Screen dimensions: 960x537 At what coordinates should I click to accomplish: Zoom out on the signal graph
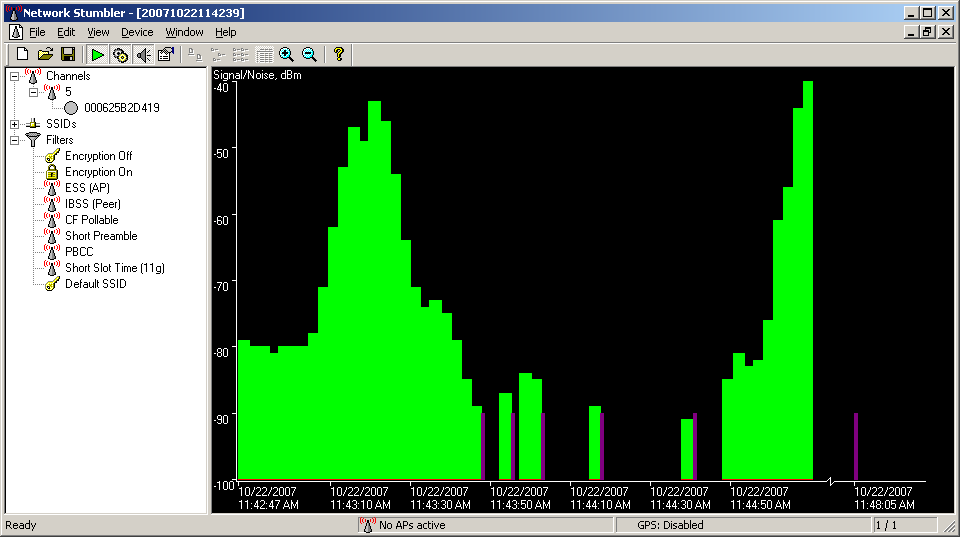click(x=310, y=54)
